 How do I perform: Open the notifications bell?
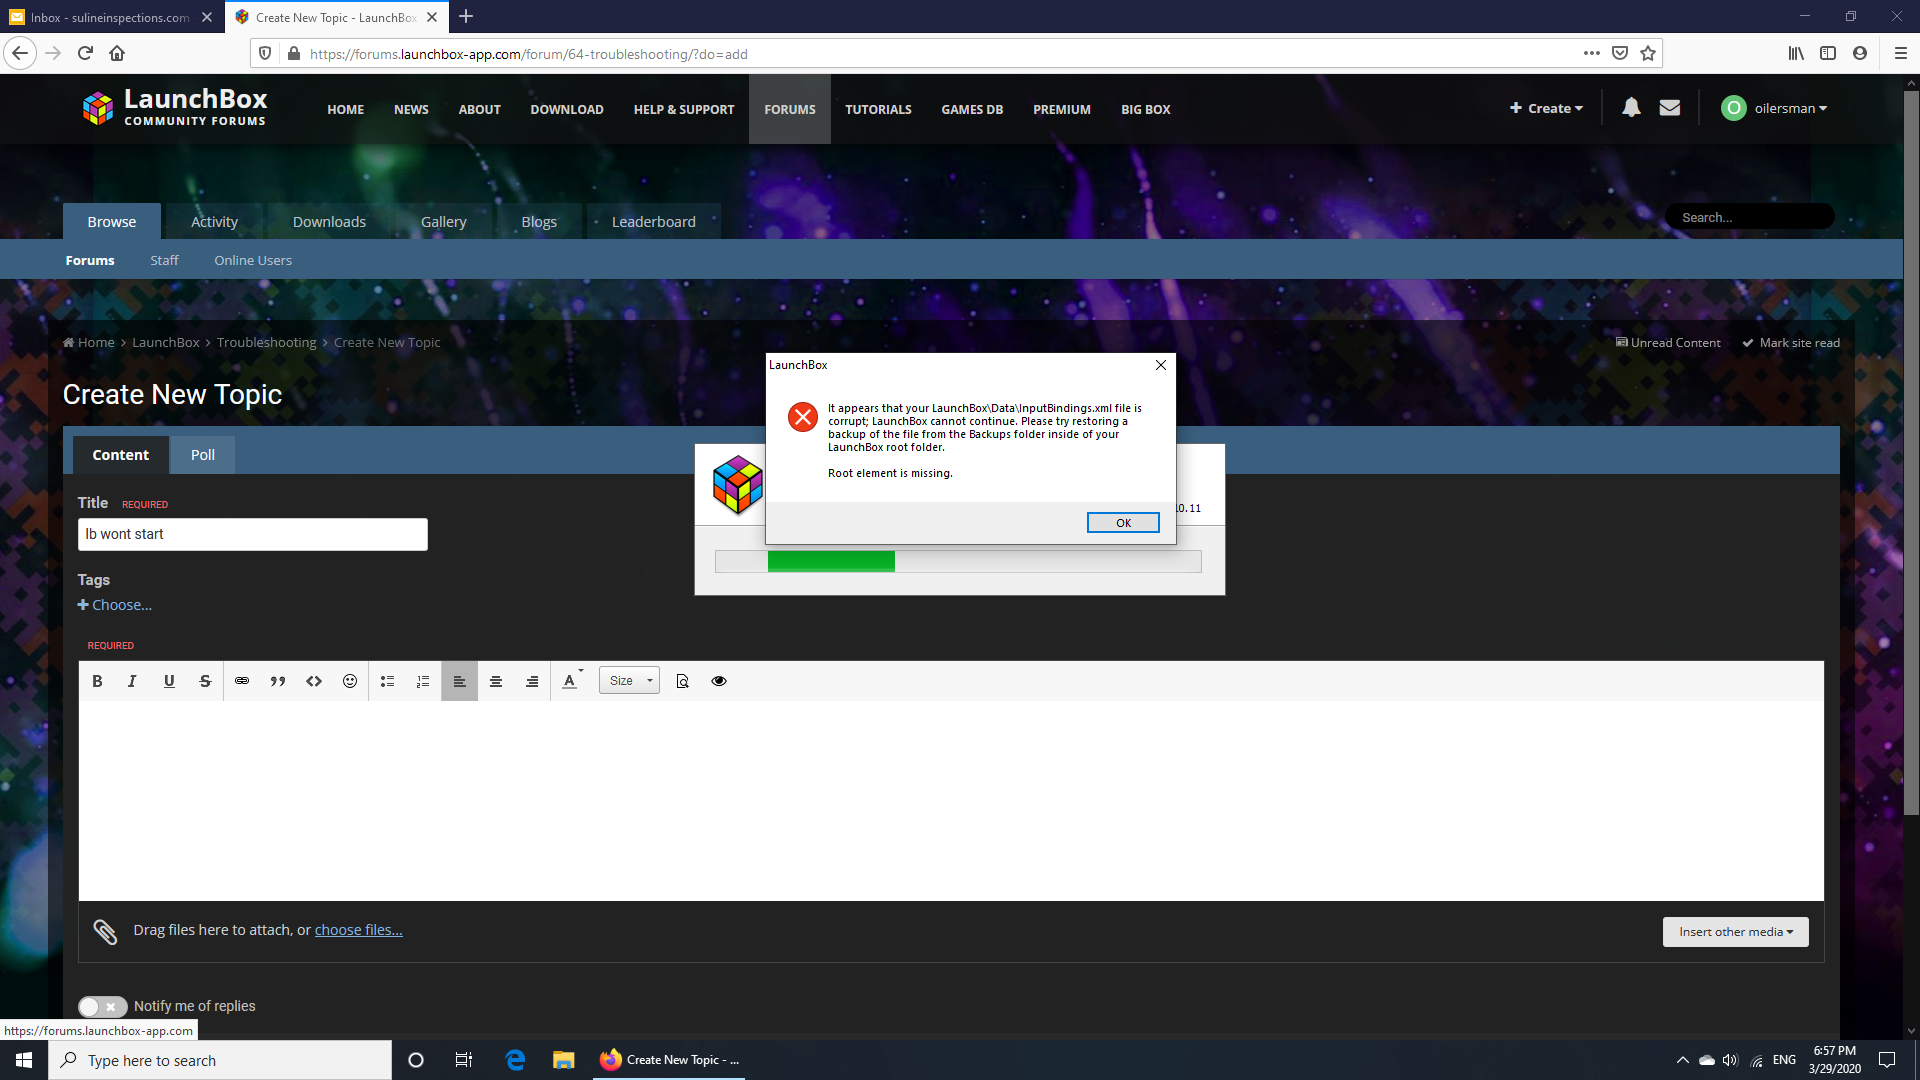click(x=1631, y=108)
